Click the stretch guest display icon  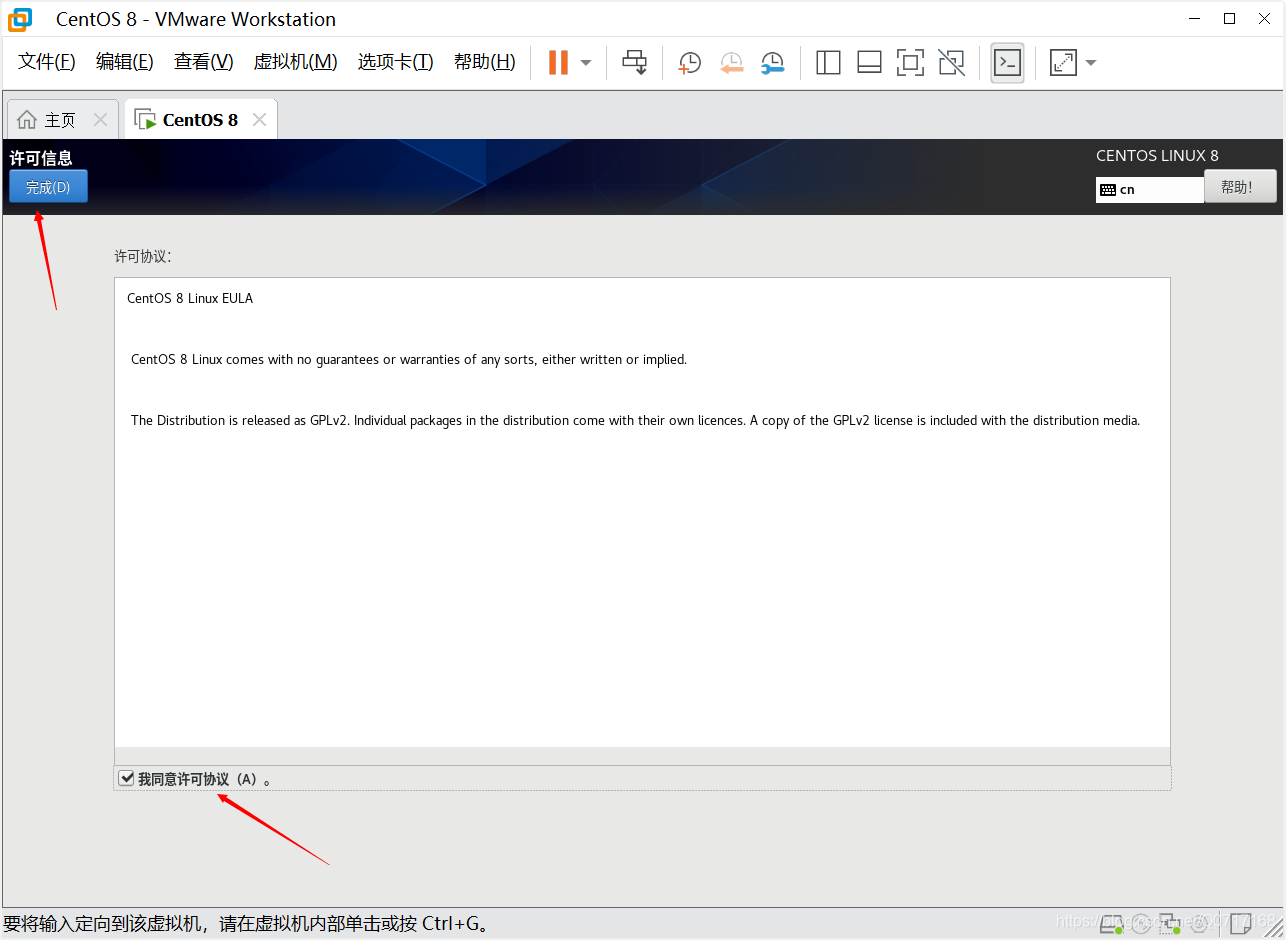tap(1063, 63)
